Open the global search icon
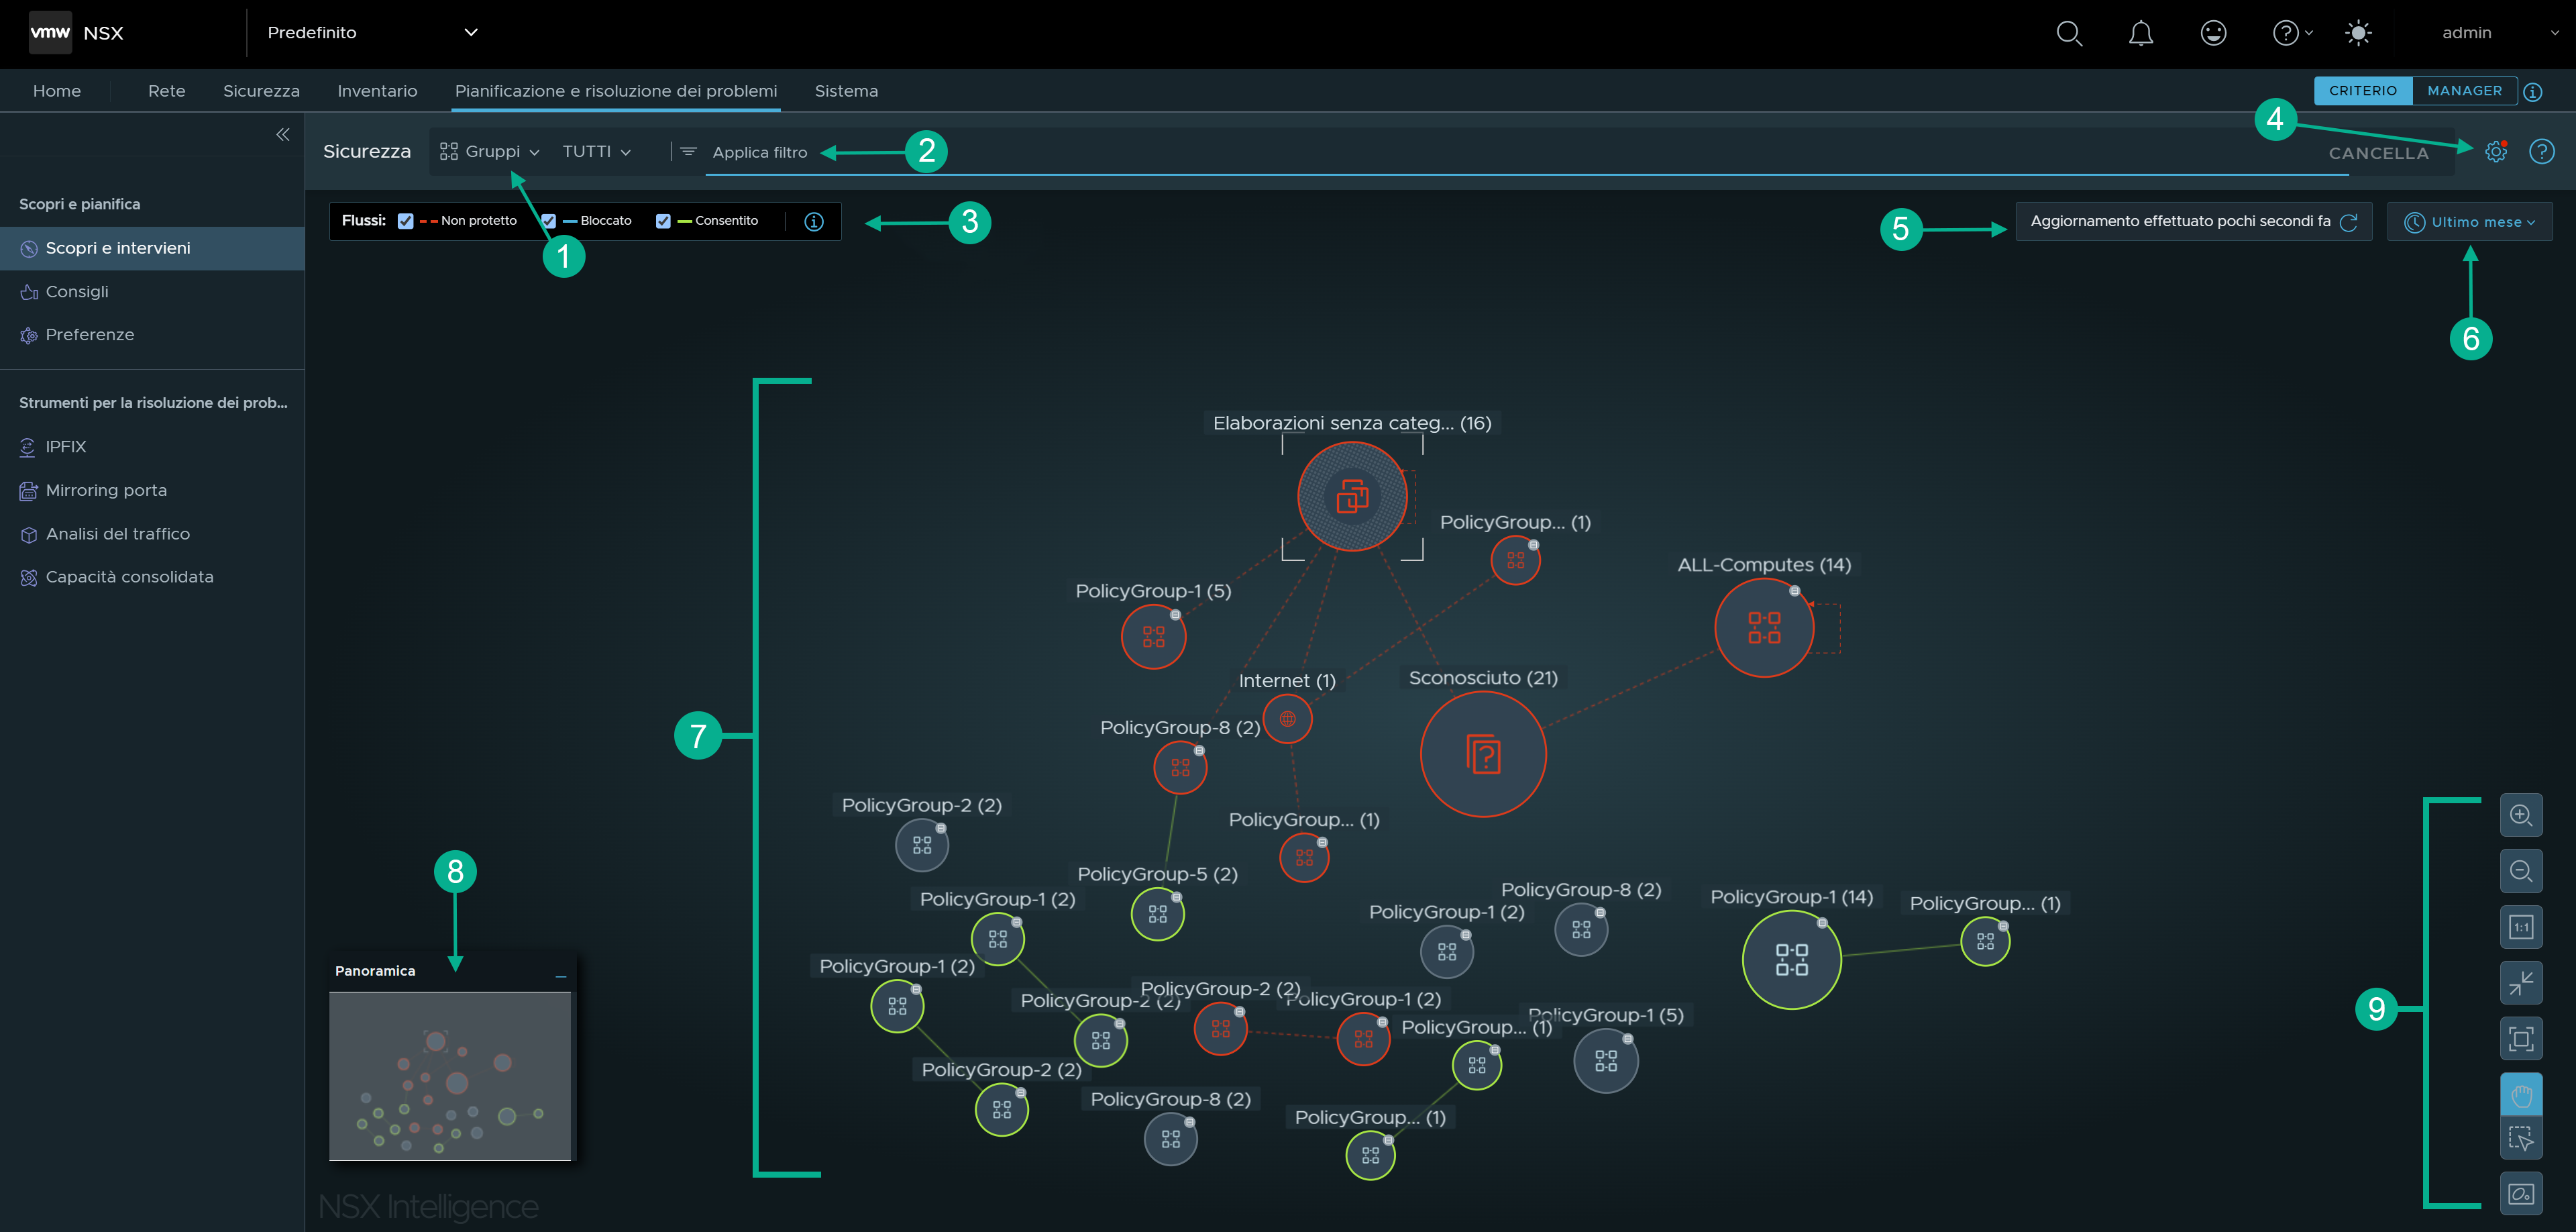The height and width of the screenshot is (1232, 2576). click(2069, 33)
